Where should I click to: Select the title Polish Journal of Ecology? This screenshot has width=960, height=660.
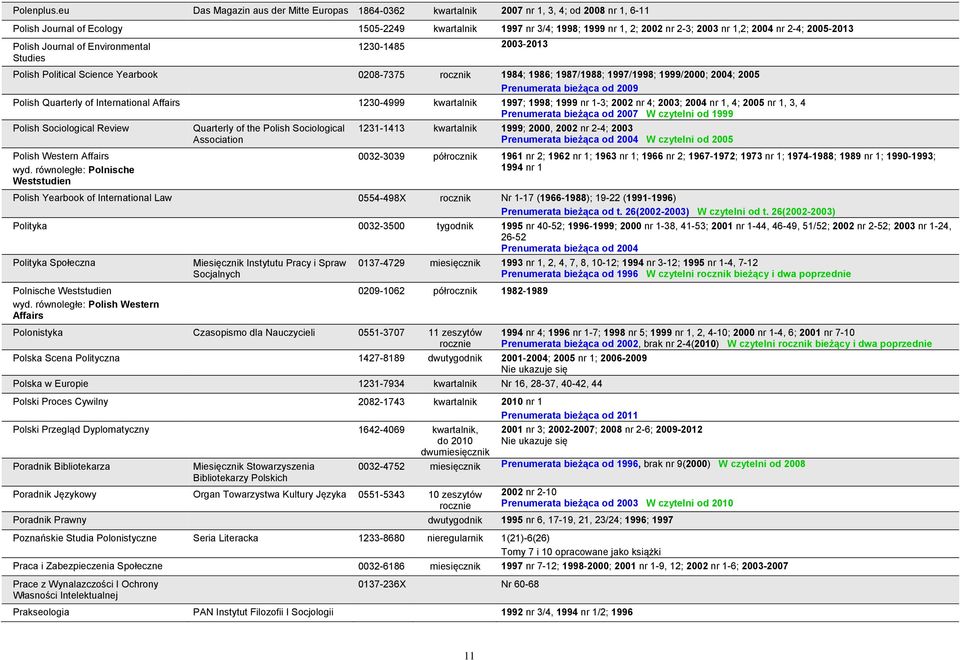[x=67, y=29]
